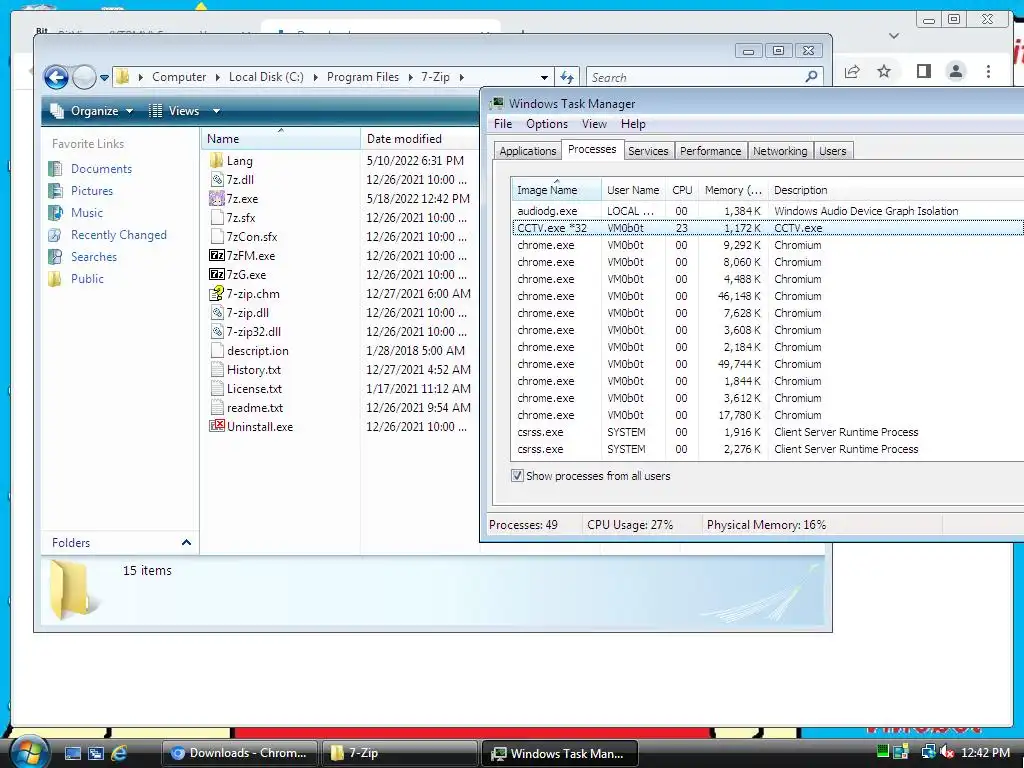Viewport: 1024px width, 768px height.
Task: Switch to the Applications tab
Action: 528,151
